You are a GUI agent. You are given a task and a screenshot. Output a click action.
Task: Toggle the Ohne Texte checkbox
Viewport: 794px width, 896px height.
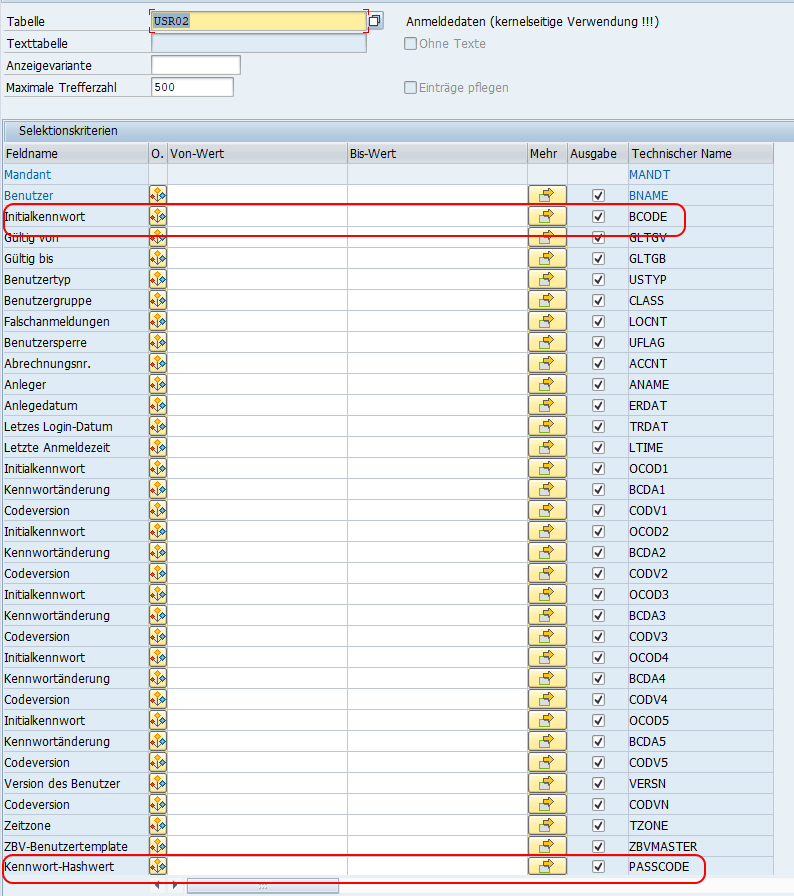click(410, 43)
